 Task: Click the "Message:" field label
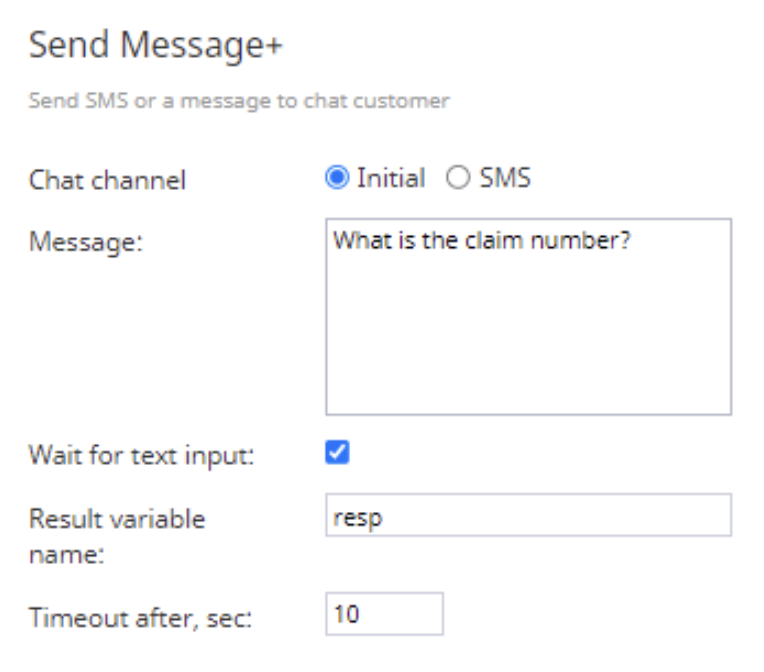tap(86, 242)
